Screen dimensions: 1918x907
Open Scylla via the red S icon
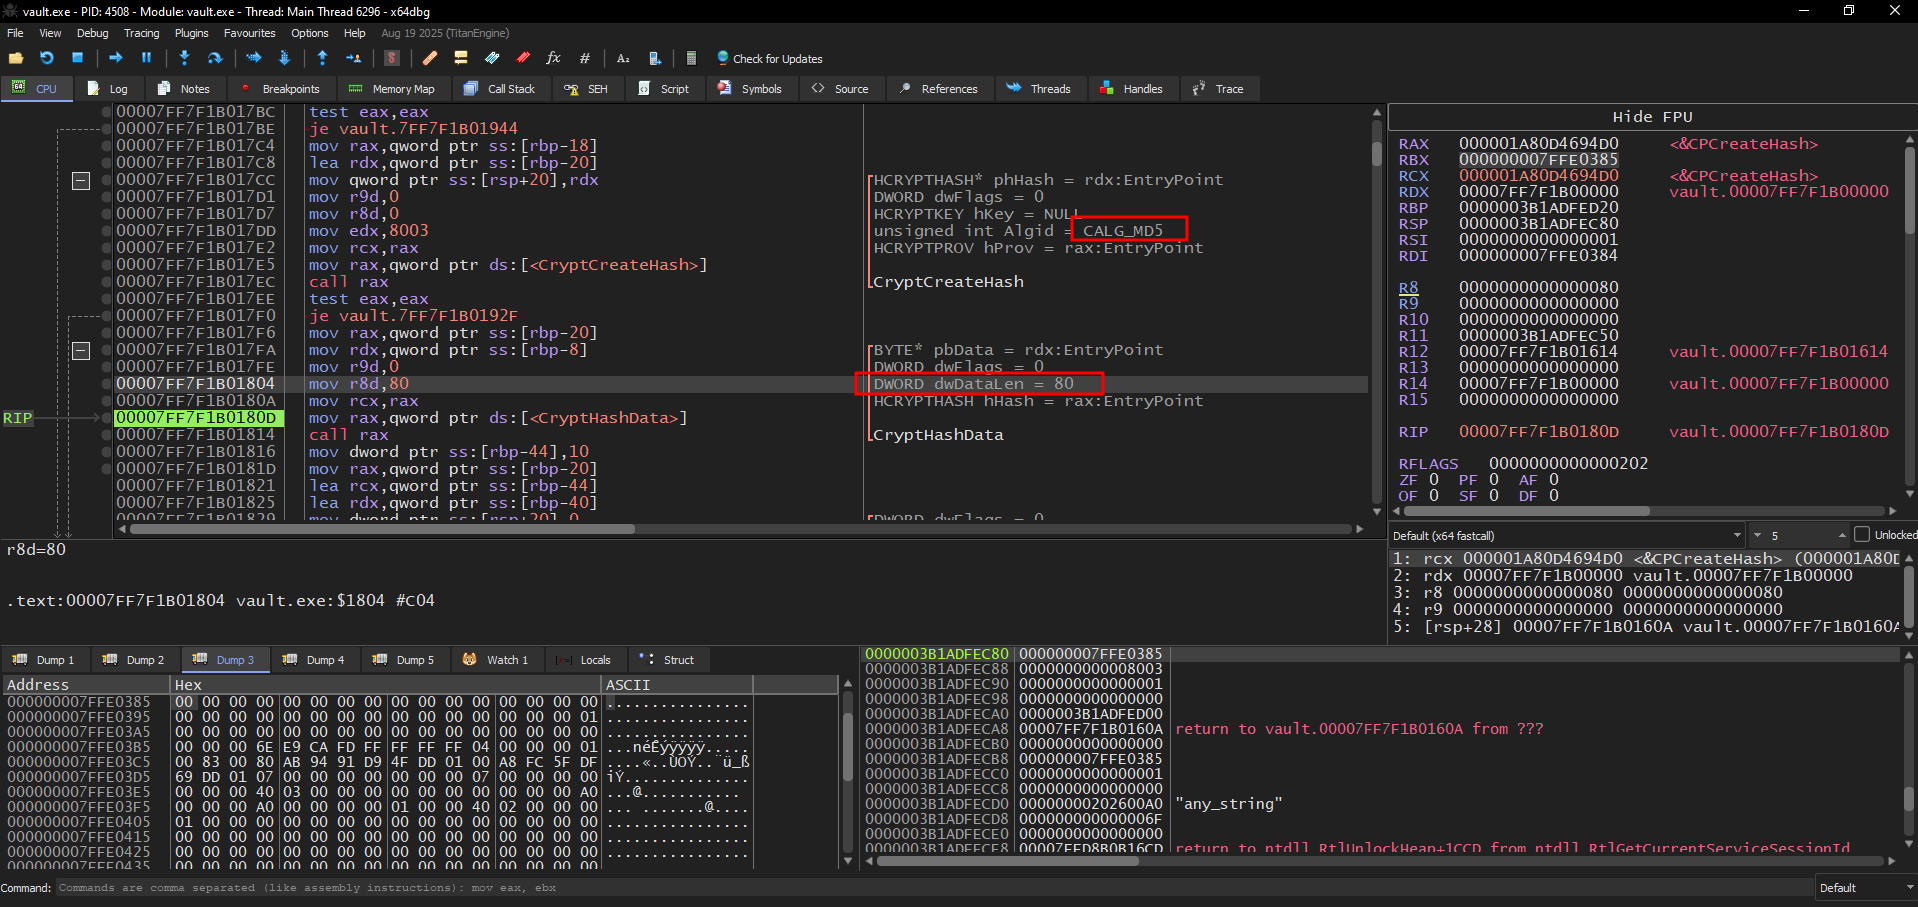tap(392, 58)
